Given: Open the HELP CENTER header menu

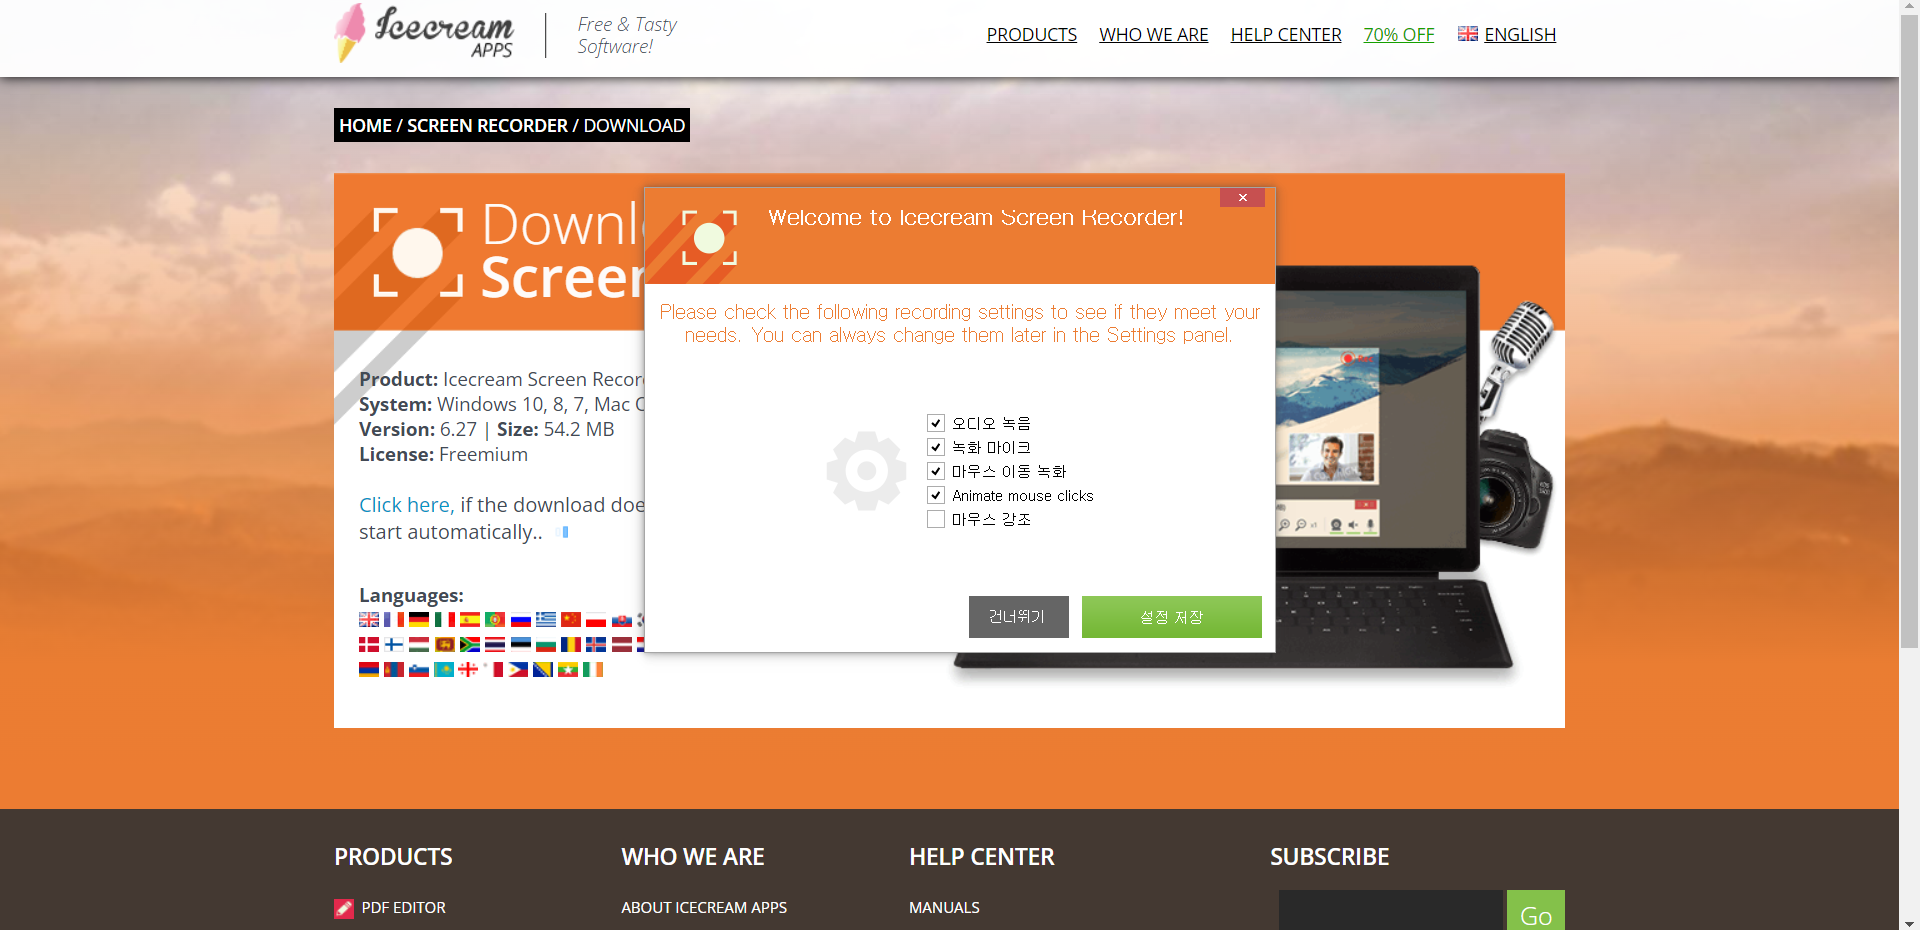Looking at the screenshot, I should pyautogui.click(x=1286, y=35).
